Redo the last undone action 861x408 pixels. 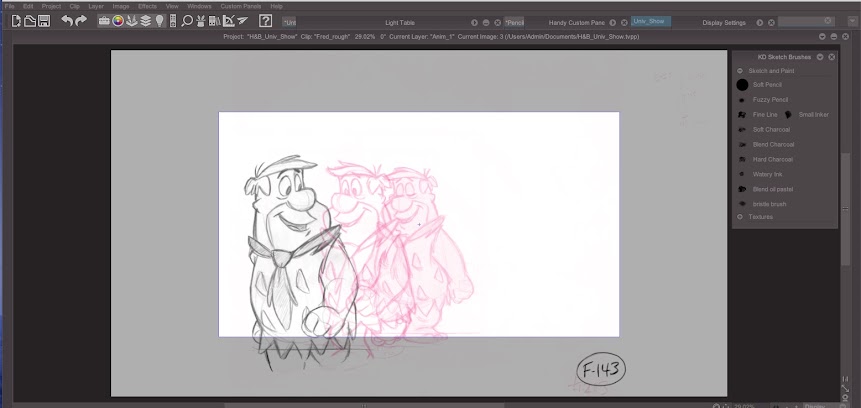coord(81,21)
